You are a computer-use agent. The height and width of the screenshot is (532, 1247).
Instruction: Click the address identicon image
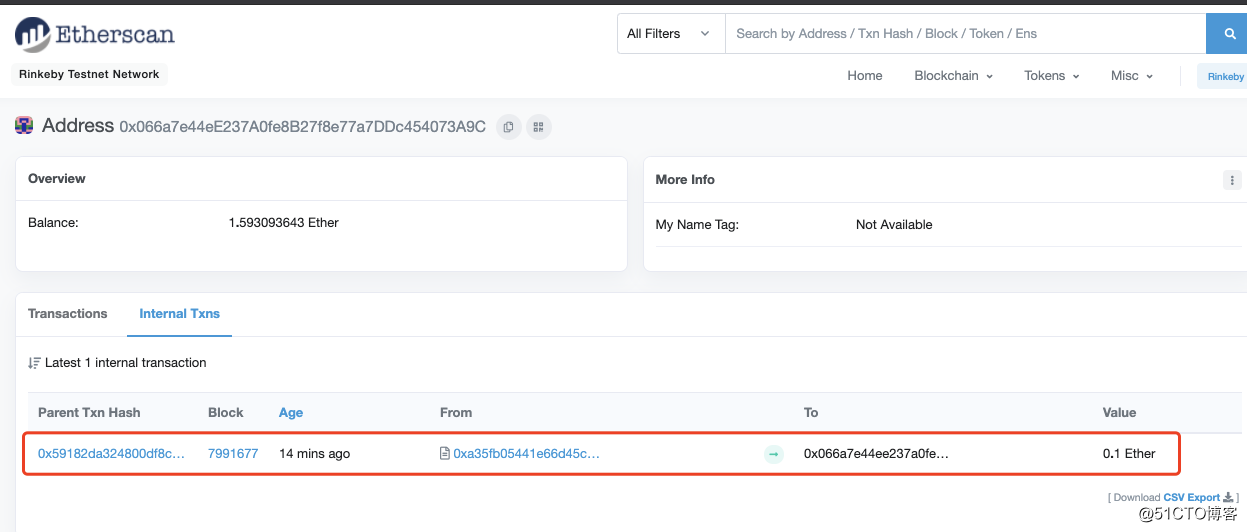(24, 126)
